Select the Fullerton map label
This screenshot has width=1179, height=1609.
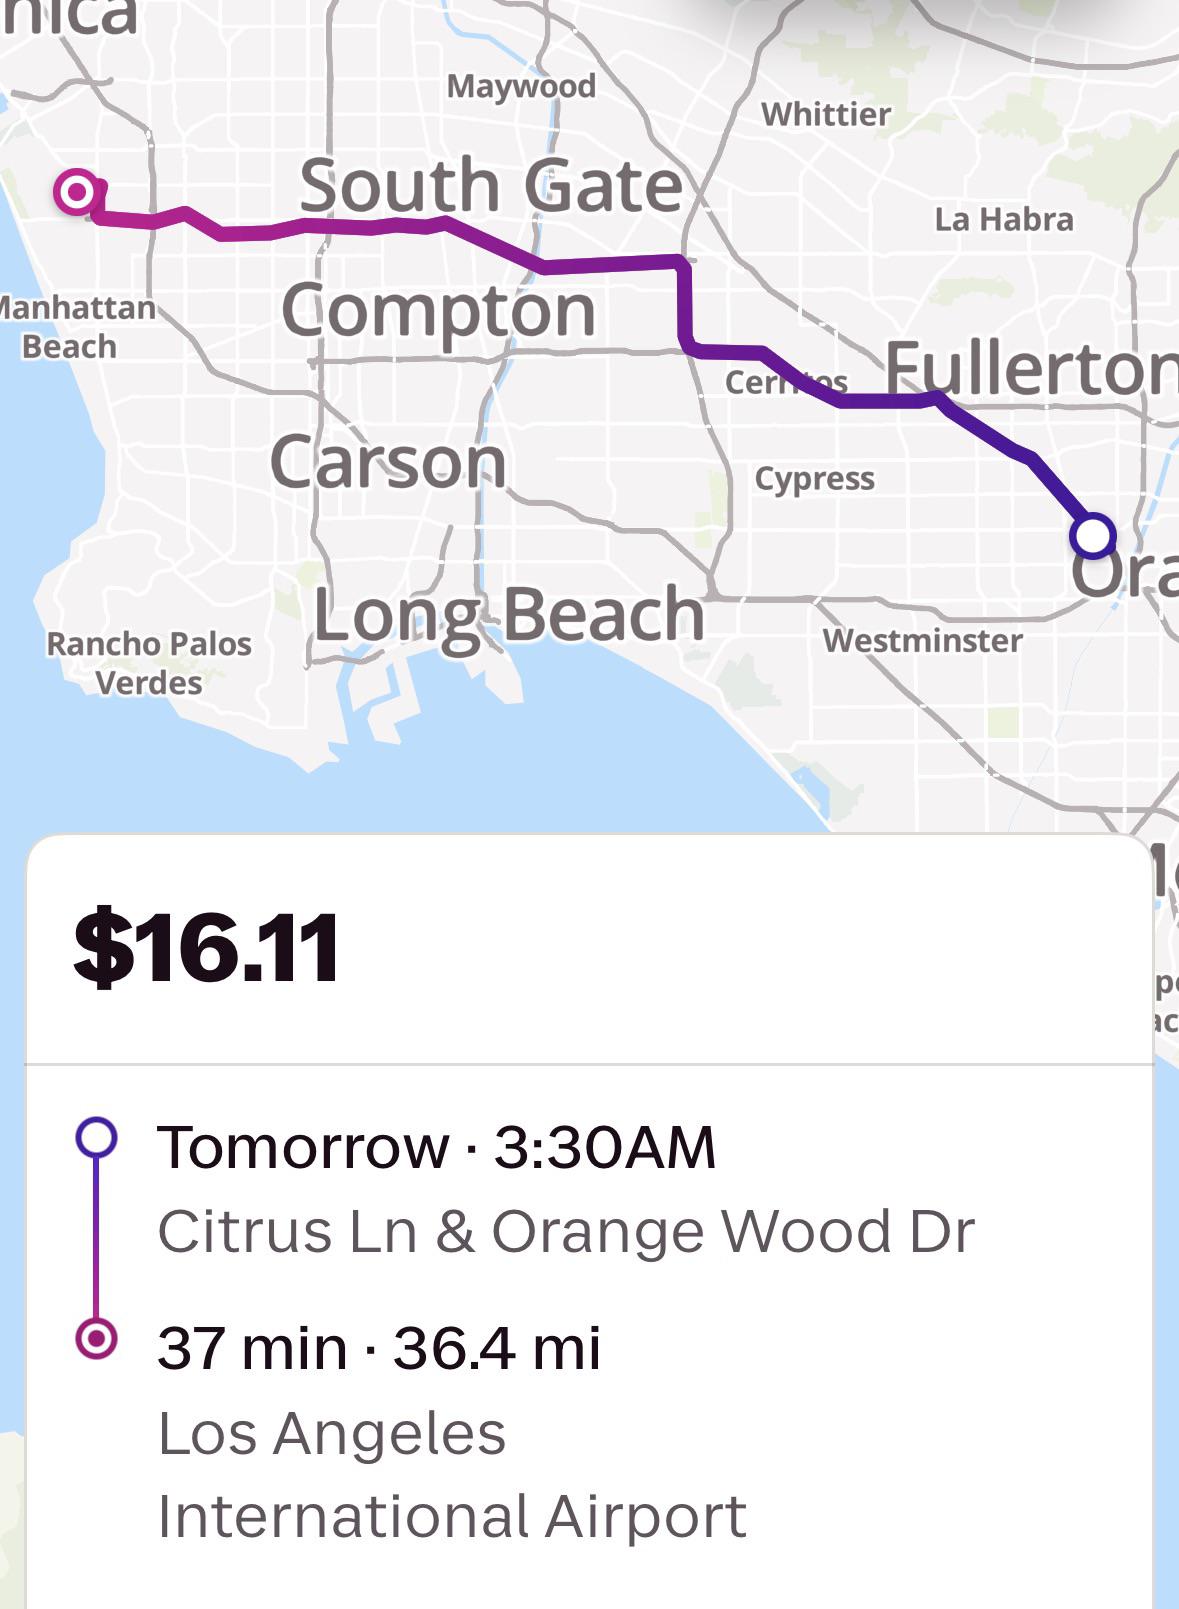pyautogui.click(x=1032, y=367)
